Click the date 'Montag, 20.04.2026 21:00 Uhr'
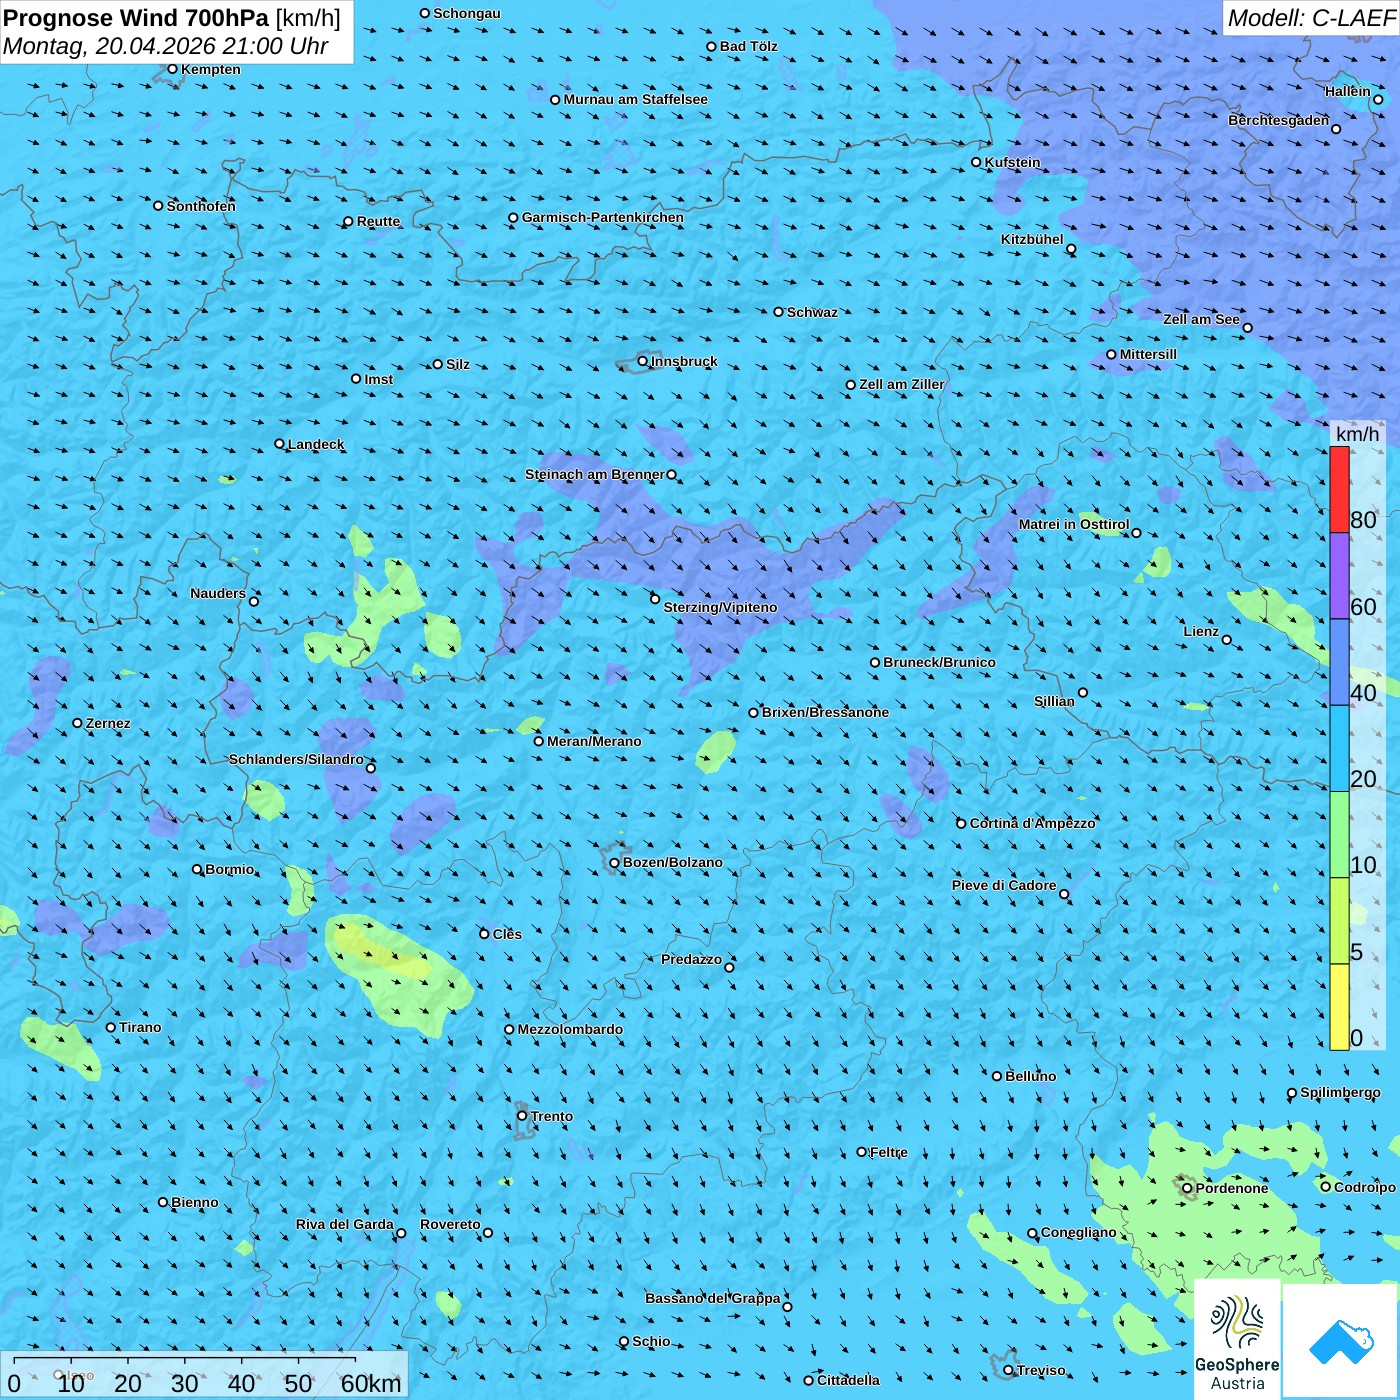 pyautogui.click(x=166, y=46)
